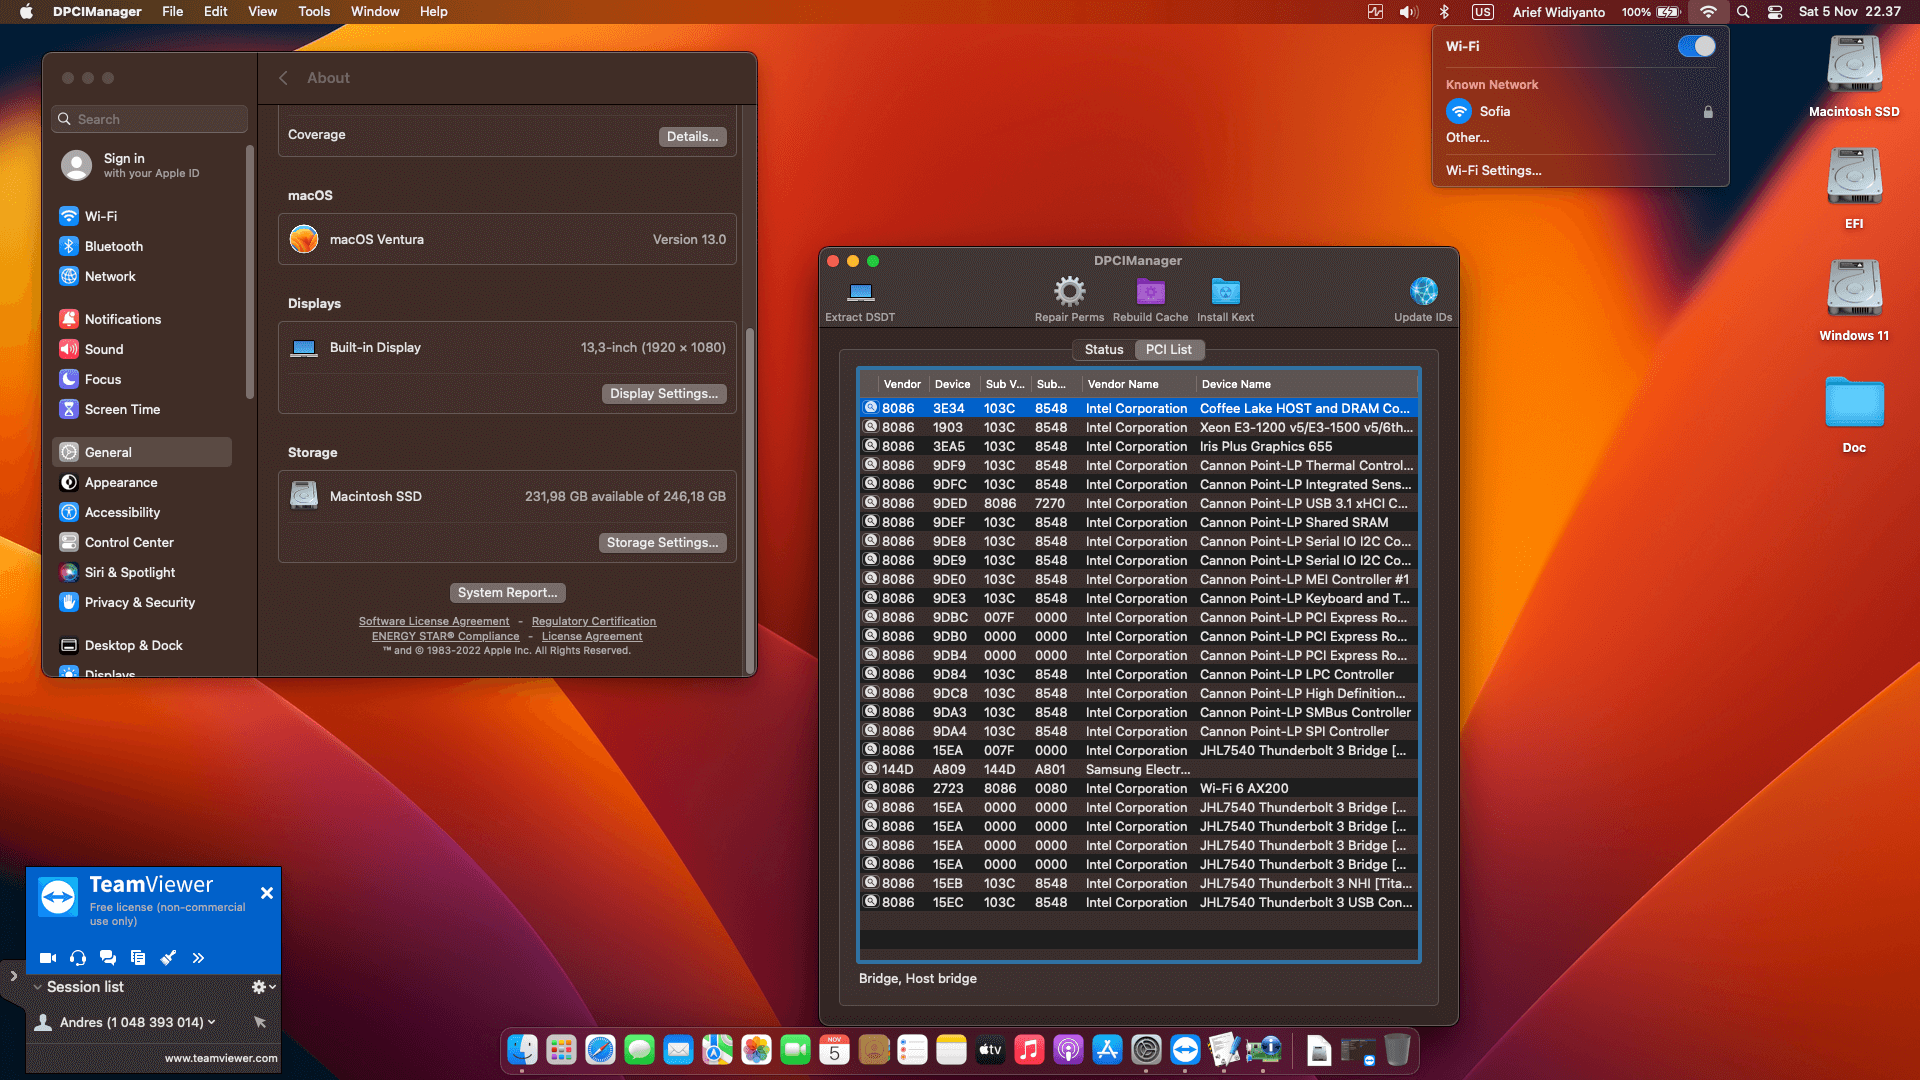Select the Samsung Electr... device row

[x=1139, y=769]
